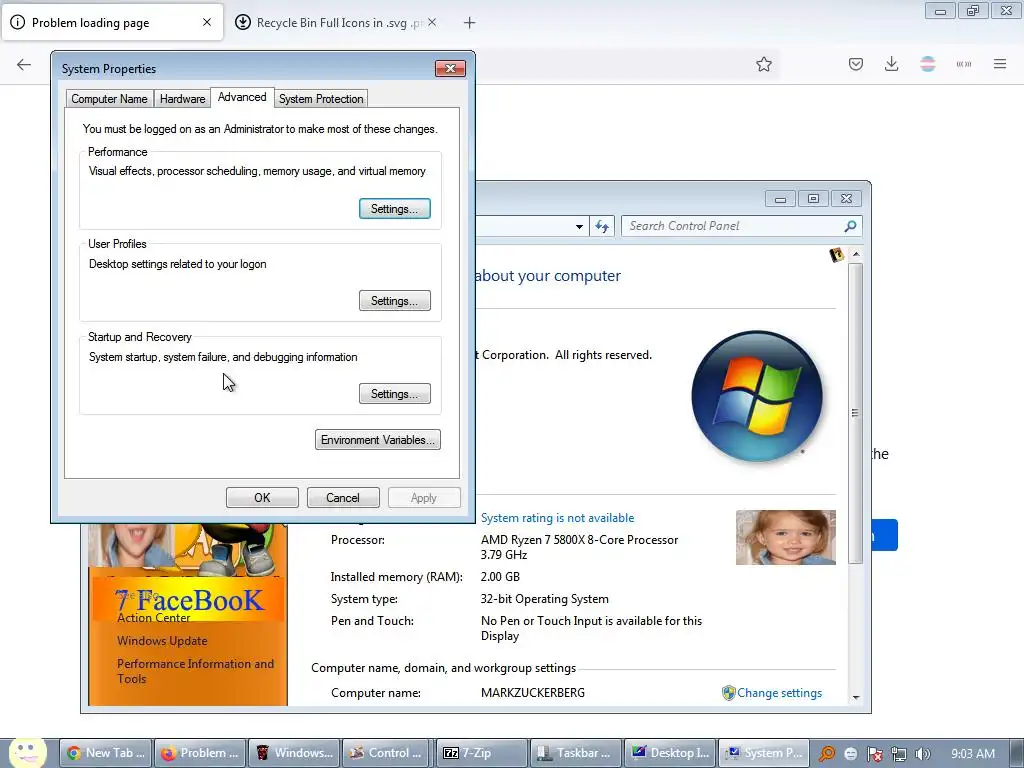1024x768 pixels.
Task: Open a new browser tab
Action: coord(469,23)
